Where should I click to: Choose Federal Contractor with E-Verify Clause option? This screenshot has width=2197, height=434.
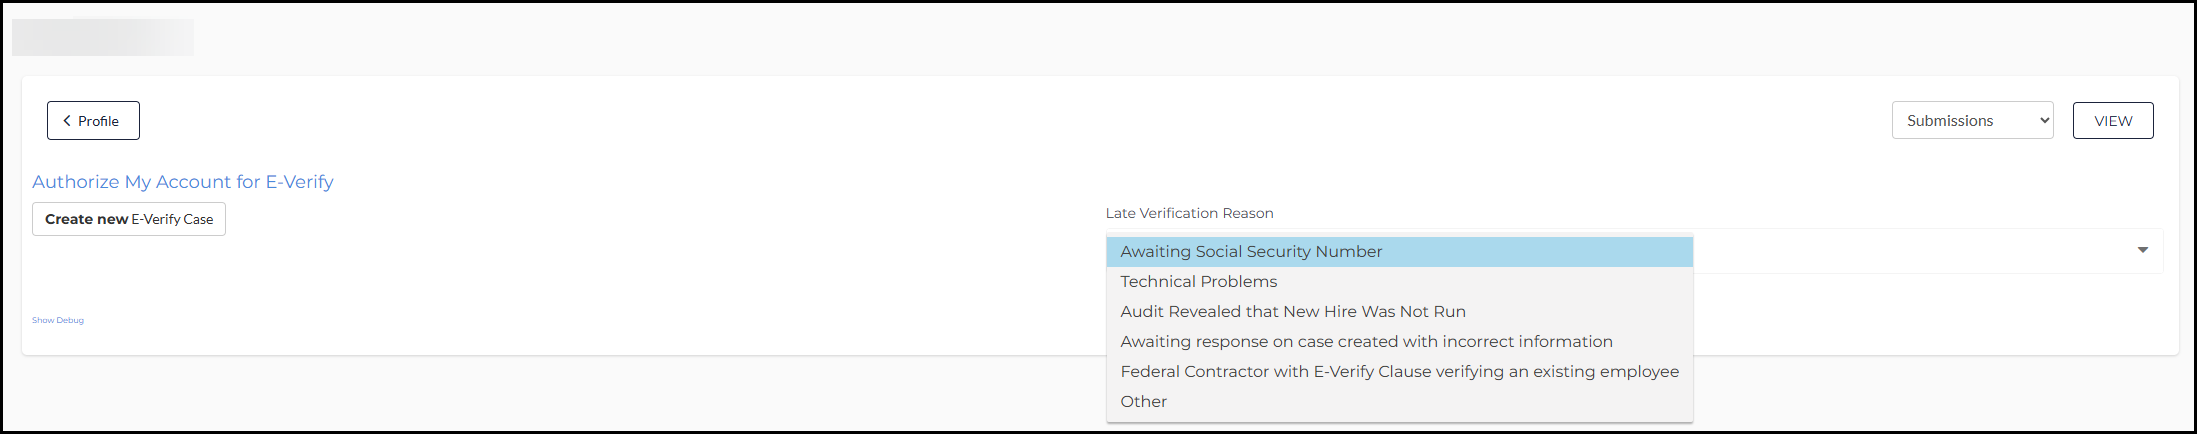click(x=1399, y=372)
